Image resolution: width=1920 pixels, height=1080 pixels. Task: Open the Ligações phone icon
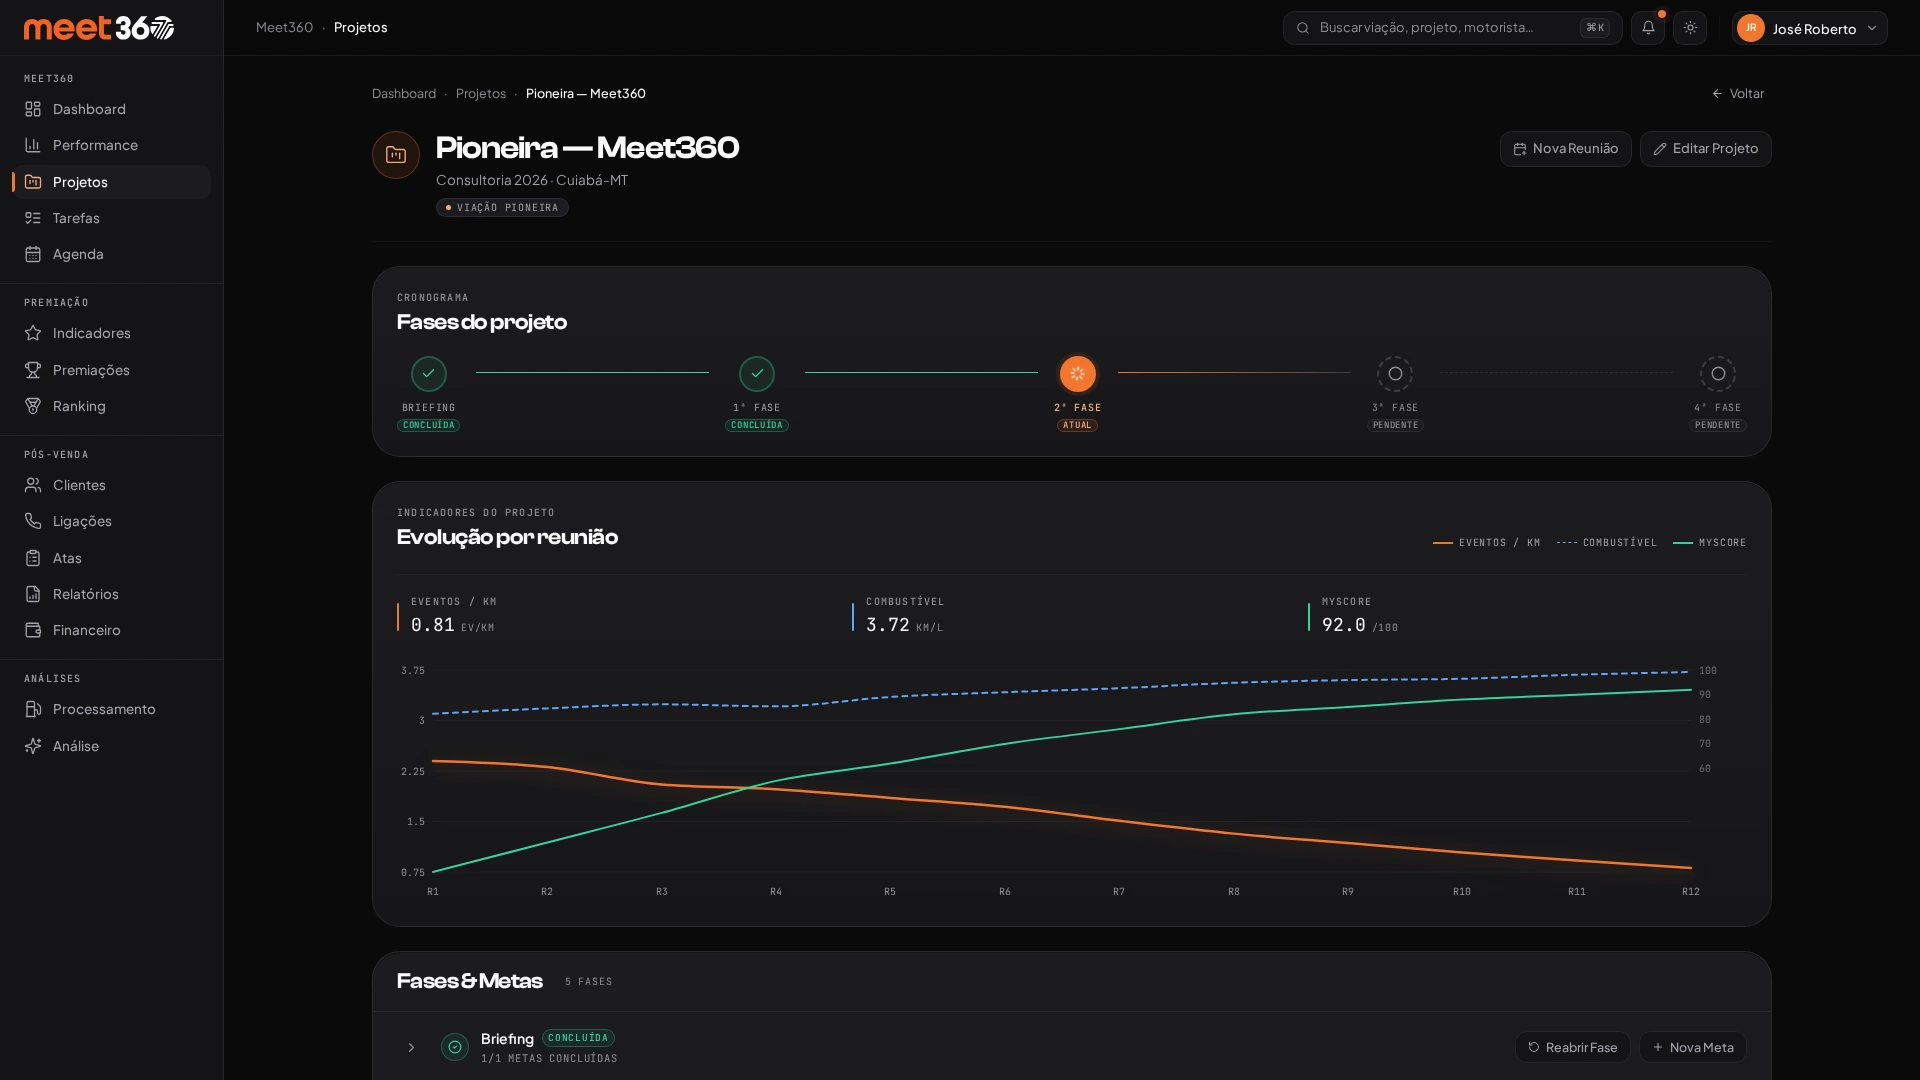tap(33, 521)
